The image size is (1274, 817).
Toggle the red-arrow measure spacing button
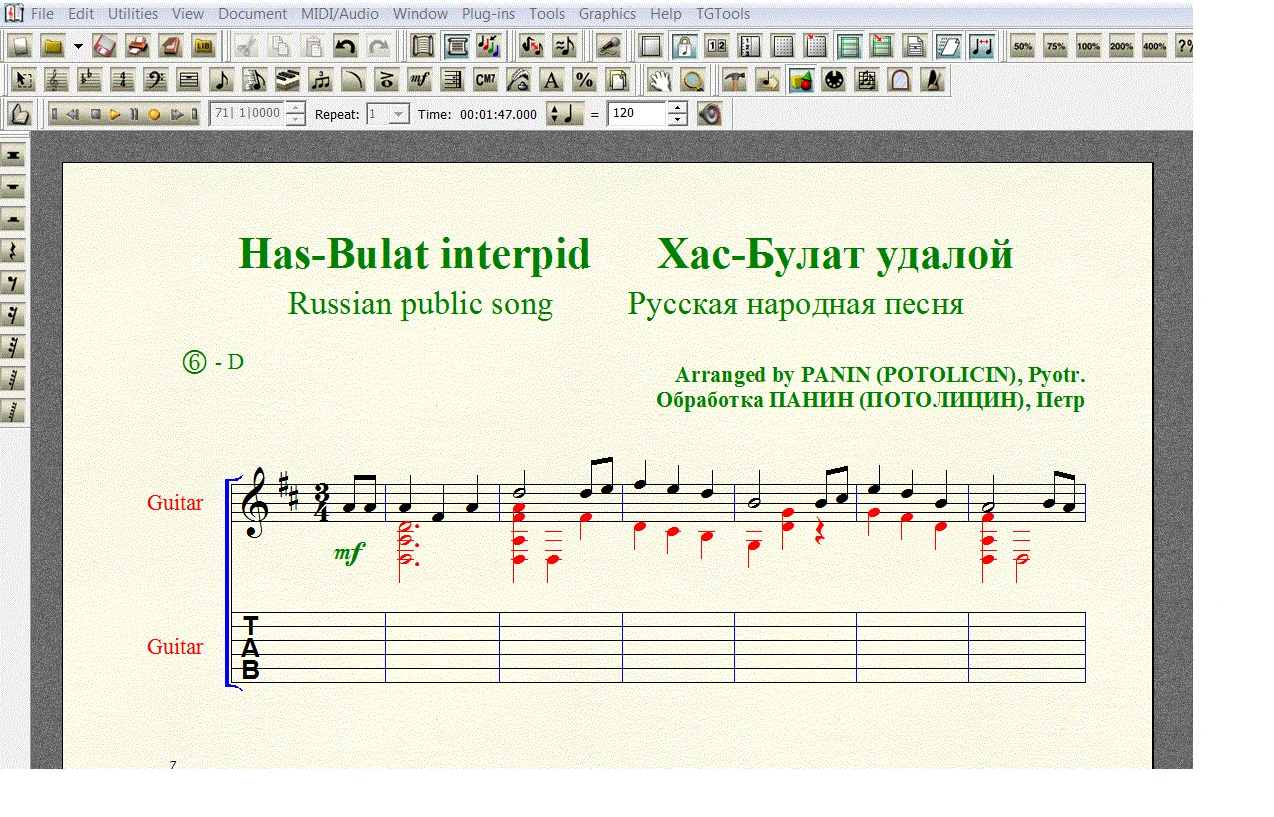point(981,46)
